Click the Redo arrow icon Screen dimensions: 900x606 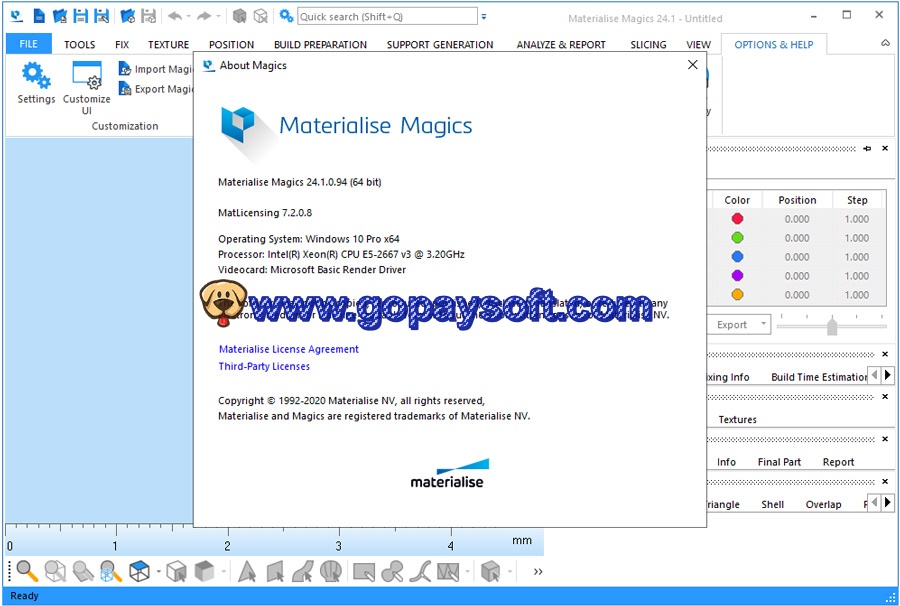[204, 16]
